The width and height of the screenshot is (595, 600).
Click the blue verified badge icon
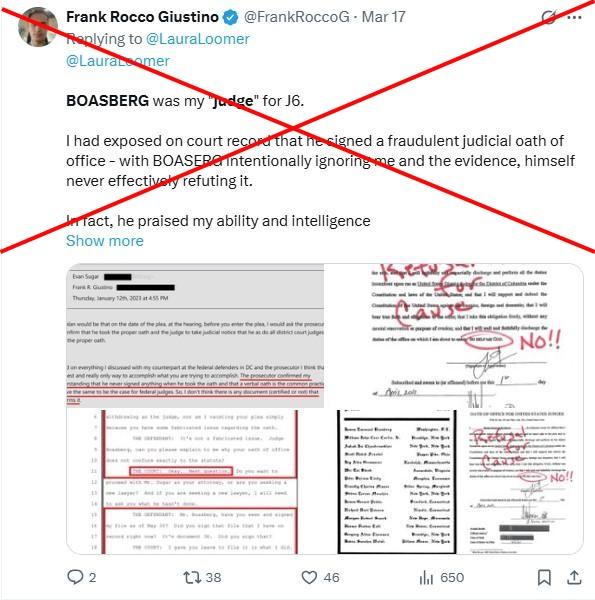coord(231,17)
